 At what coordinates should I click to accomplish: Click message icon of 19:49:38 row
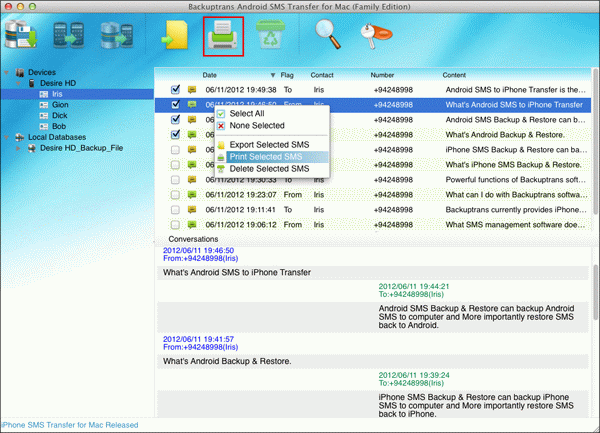pyautogui.click(x=192, y=90)
